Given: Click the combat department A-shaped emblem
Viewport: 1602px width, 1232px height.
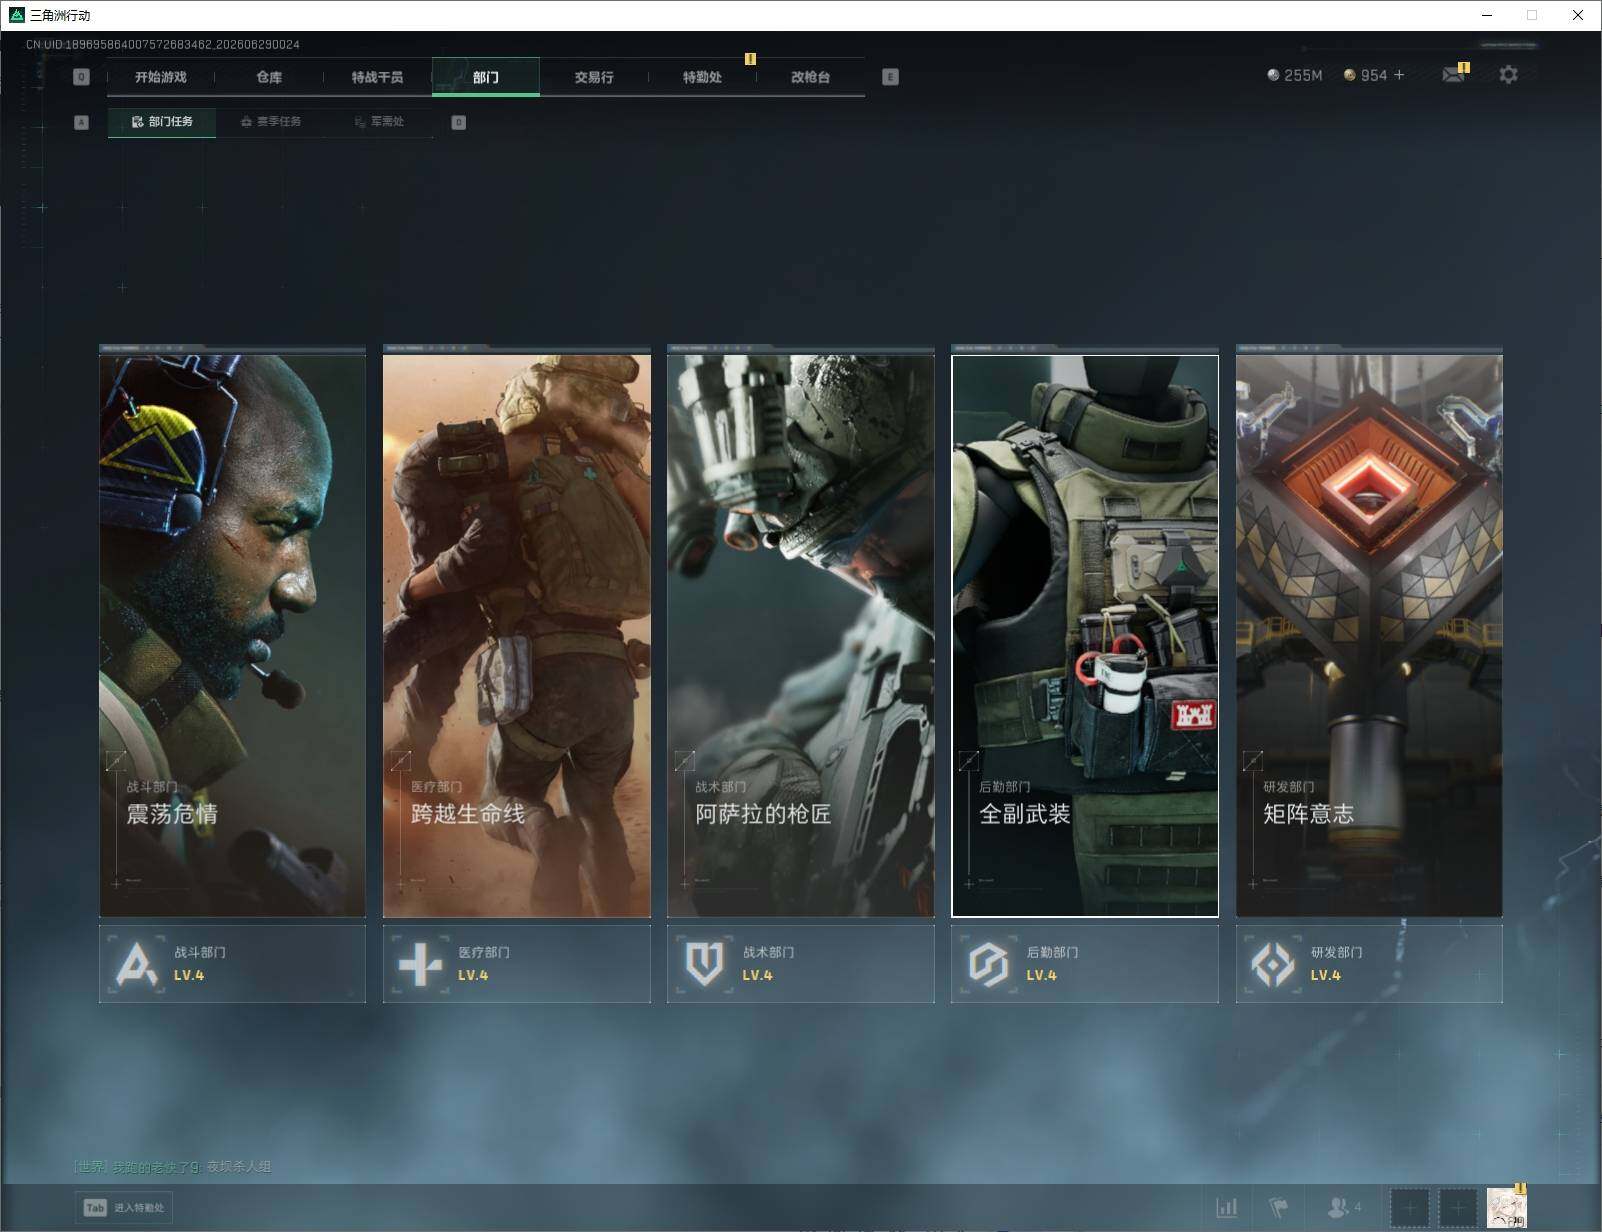Looking at the screenshot, I should click(136, 965).
